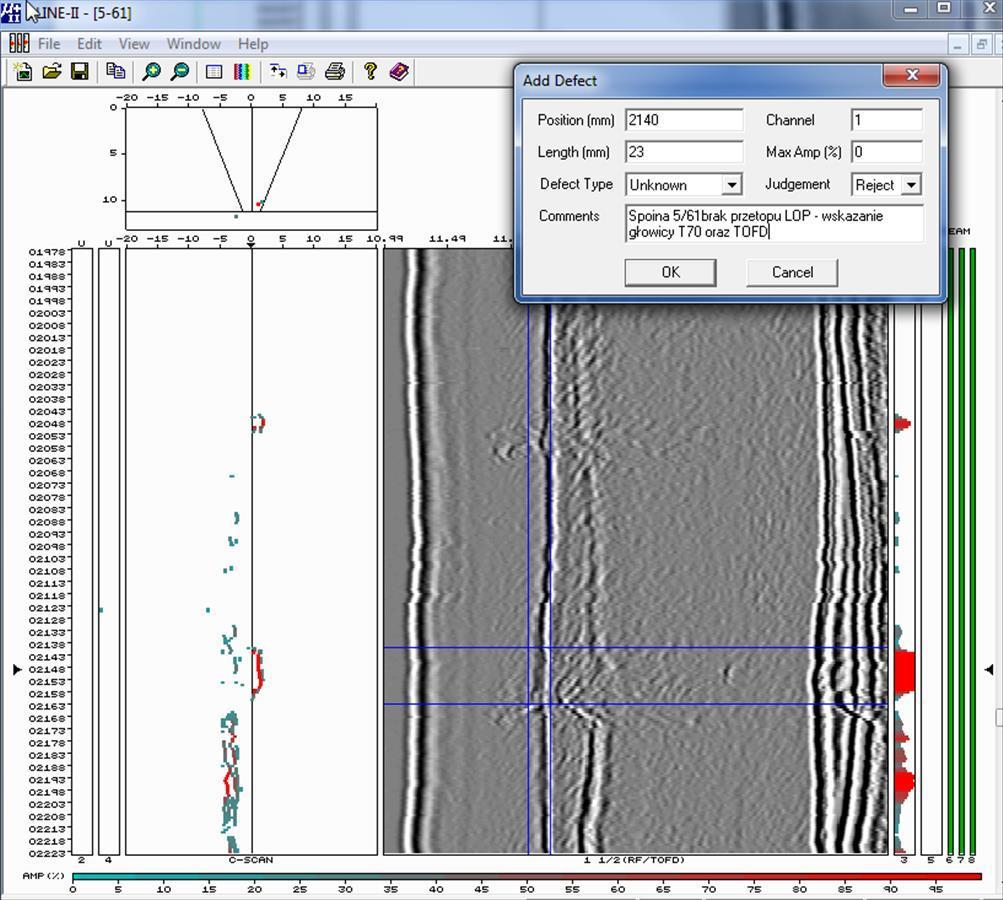
Task: Click the zero marker atop the C-scan
Action: (x=251, y=245)
